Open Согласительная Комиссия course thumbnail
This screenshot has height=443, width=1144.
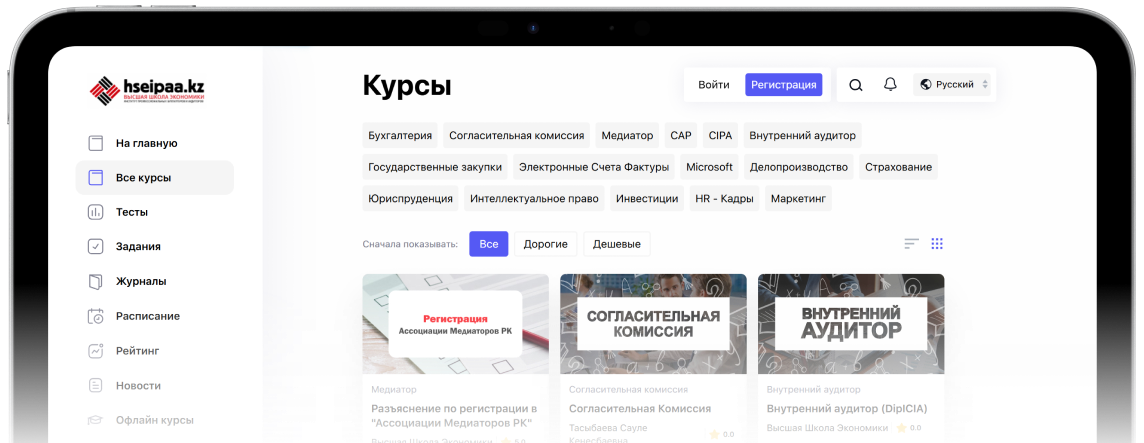(653, 324)
